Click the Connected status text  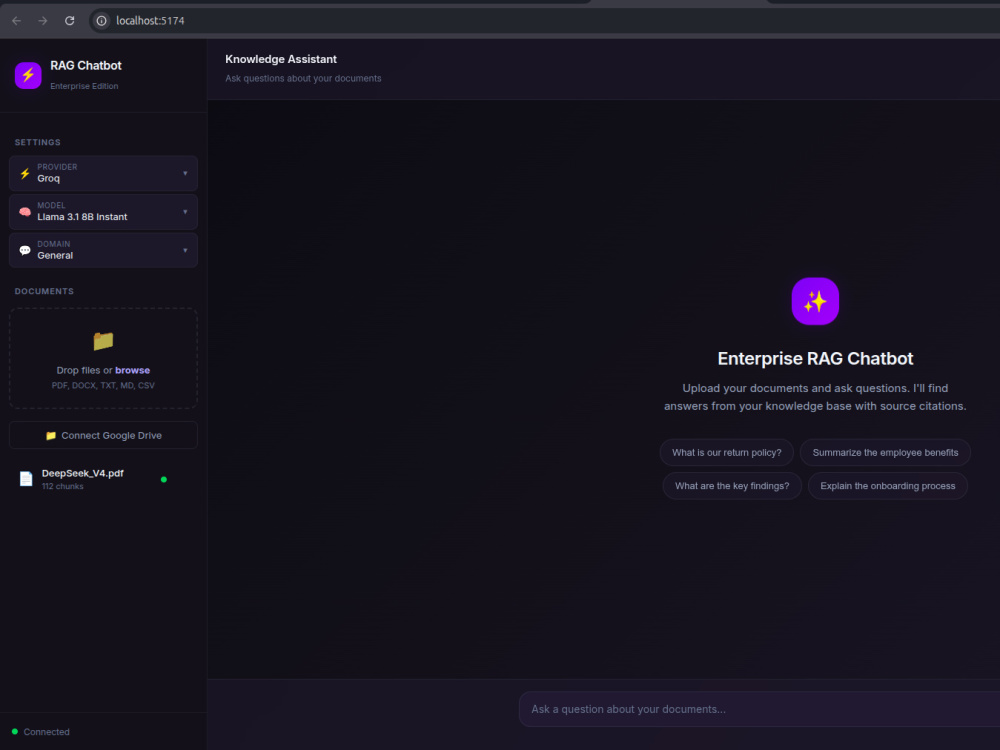pyautogui.click(x=47, y=732)
